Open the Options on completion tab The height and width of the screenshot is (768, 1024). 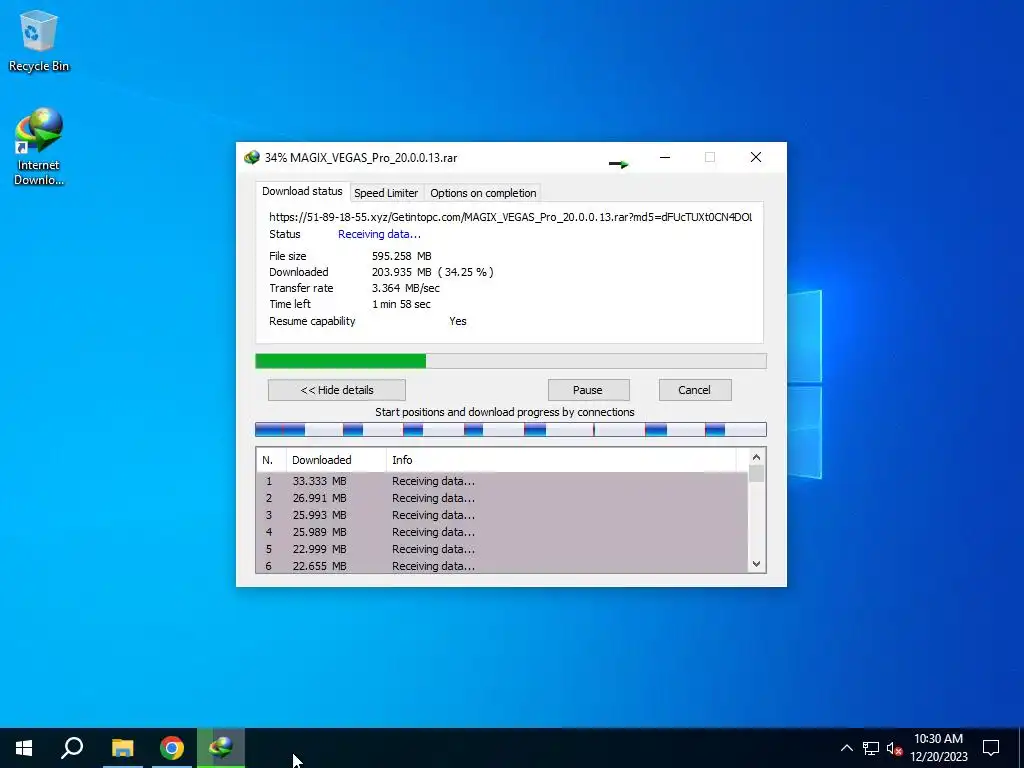483,193
